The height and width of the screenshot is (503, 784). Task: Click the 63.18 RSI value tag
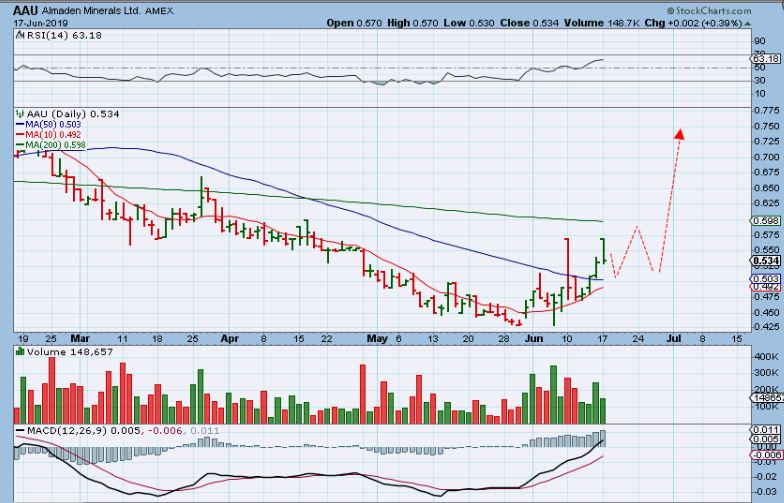pyautogui.click(x=768, y=59)
